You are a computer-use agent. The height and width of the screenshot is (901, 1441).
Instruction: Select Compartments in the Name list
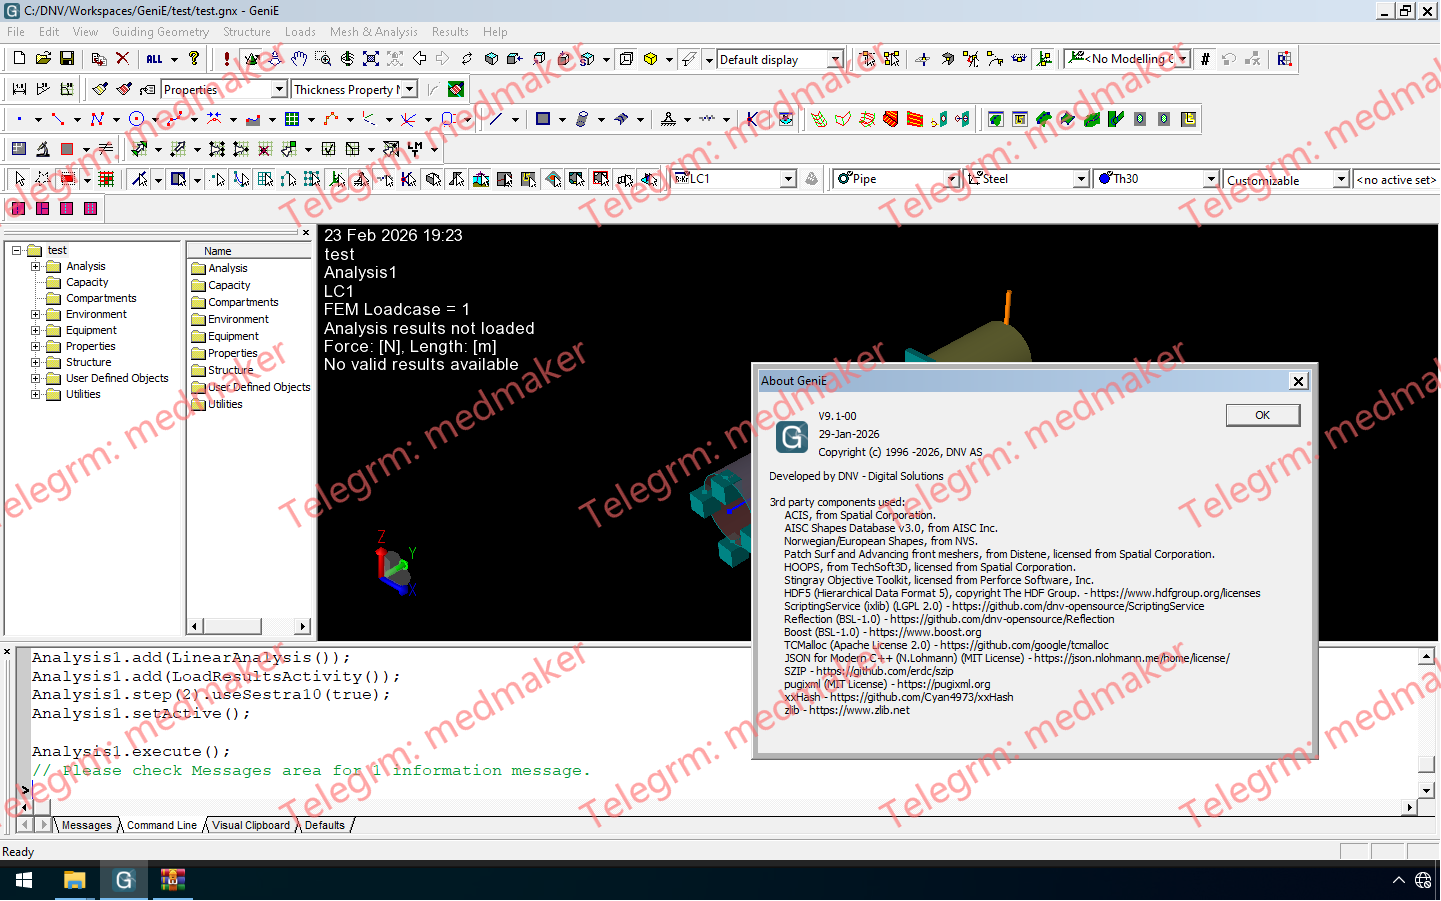click(243, 302)
